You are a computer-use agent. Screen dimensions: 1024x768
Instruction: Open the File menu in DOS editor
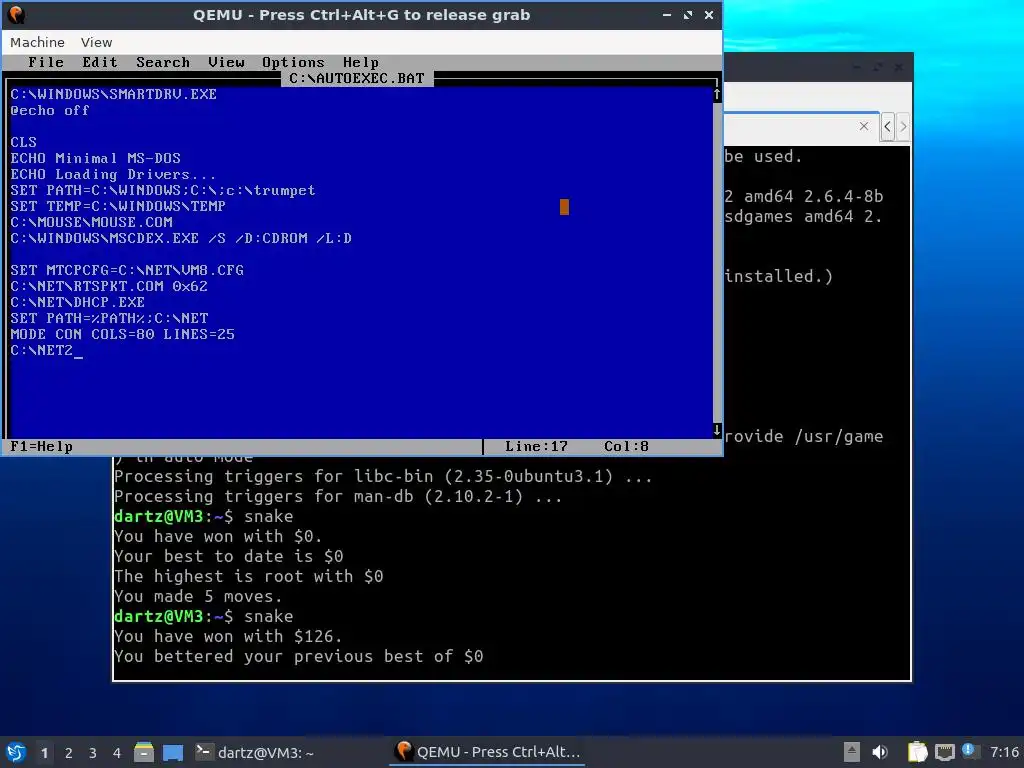tap(46, 62)
